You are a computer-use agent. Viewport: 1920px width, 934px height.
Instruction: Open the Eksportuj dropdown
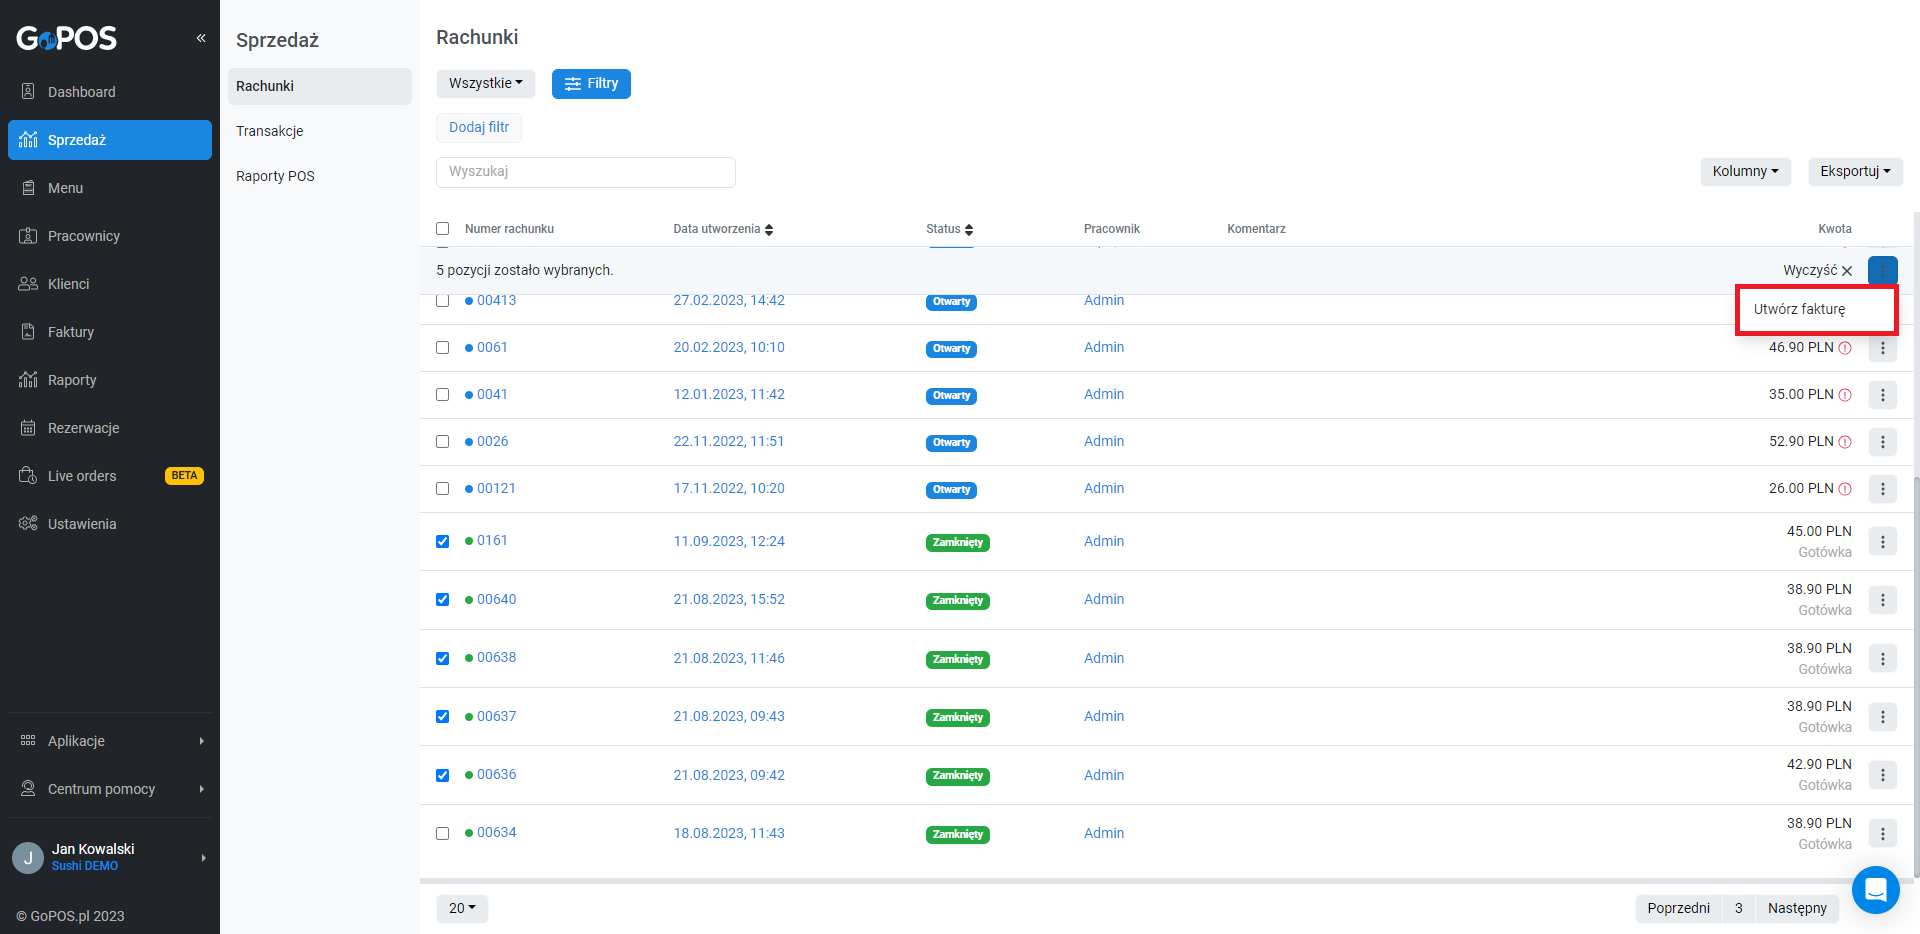pos(1855,171)
